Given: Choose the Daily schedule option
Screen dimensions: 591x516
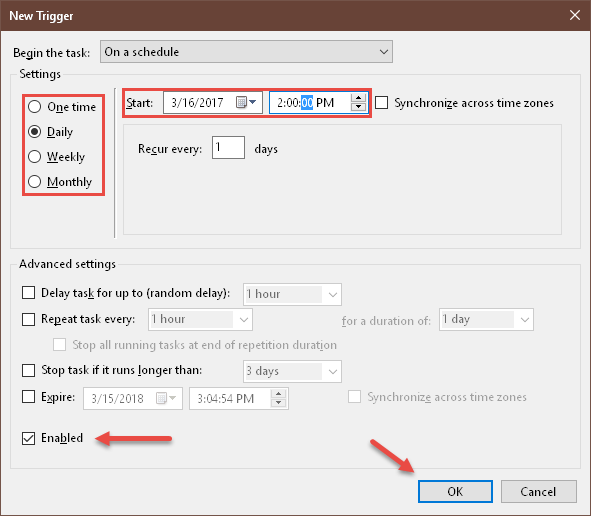Looking at the screenshot, I should [x=35, y=132].
